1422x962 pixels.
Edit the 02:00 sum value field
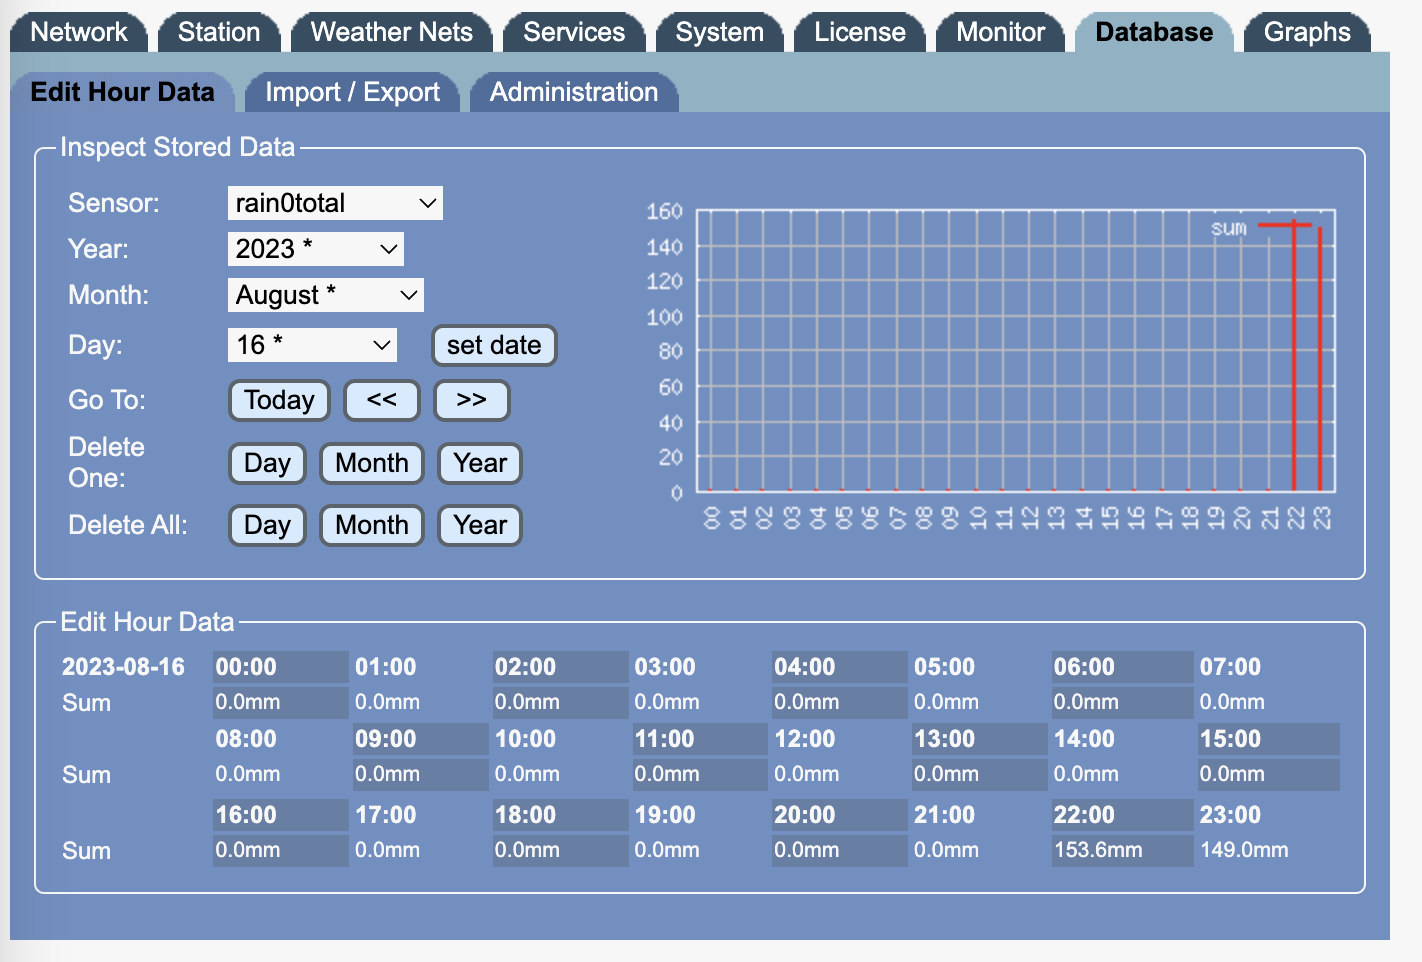point(561,702)
